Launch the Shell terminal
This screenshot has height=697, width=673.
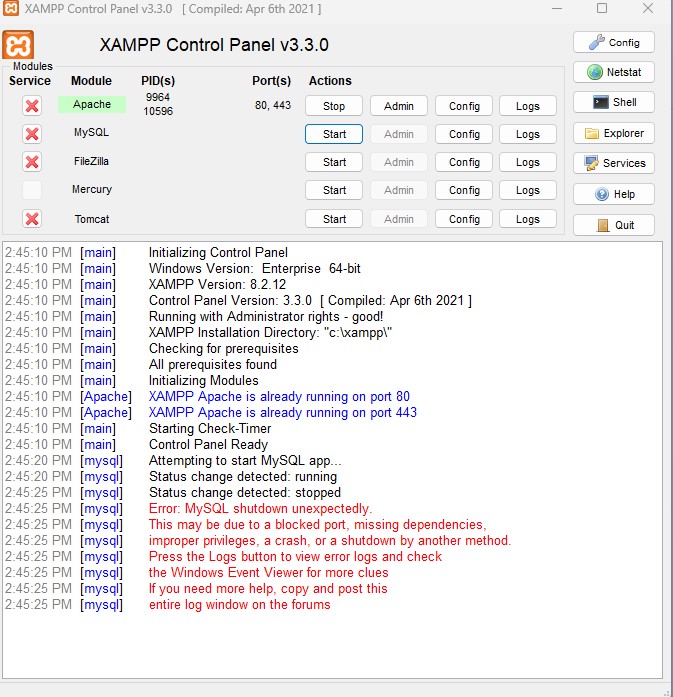click(x=613, y=102)
